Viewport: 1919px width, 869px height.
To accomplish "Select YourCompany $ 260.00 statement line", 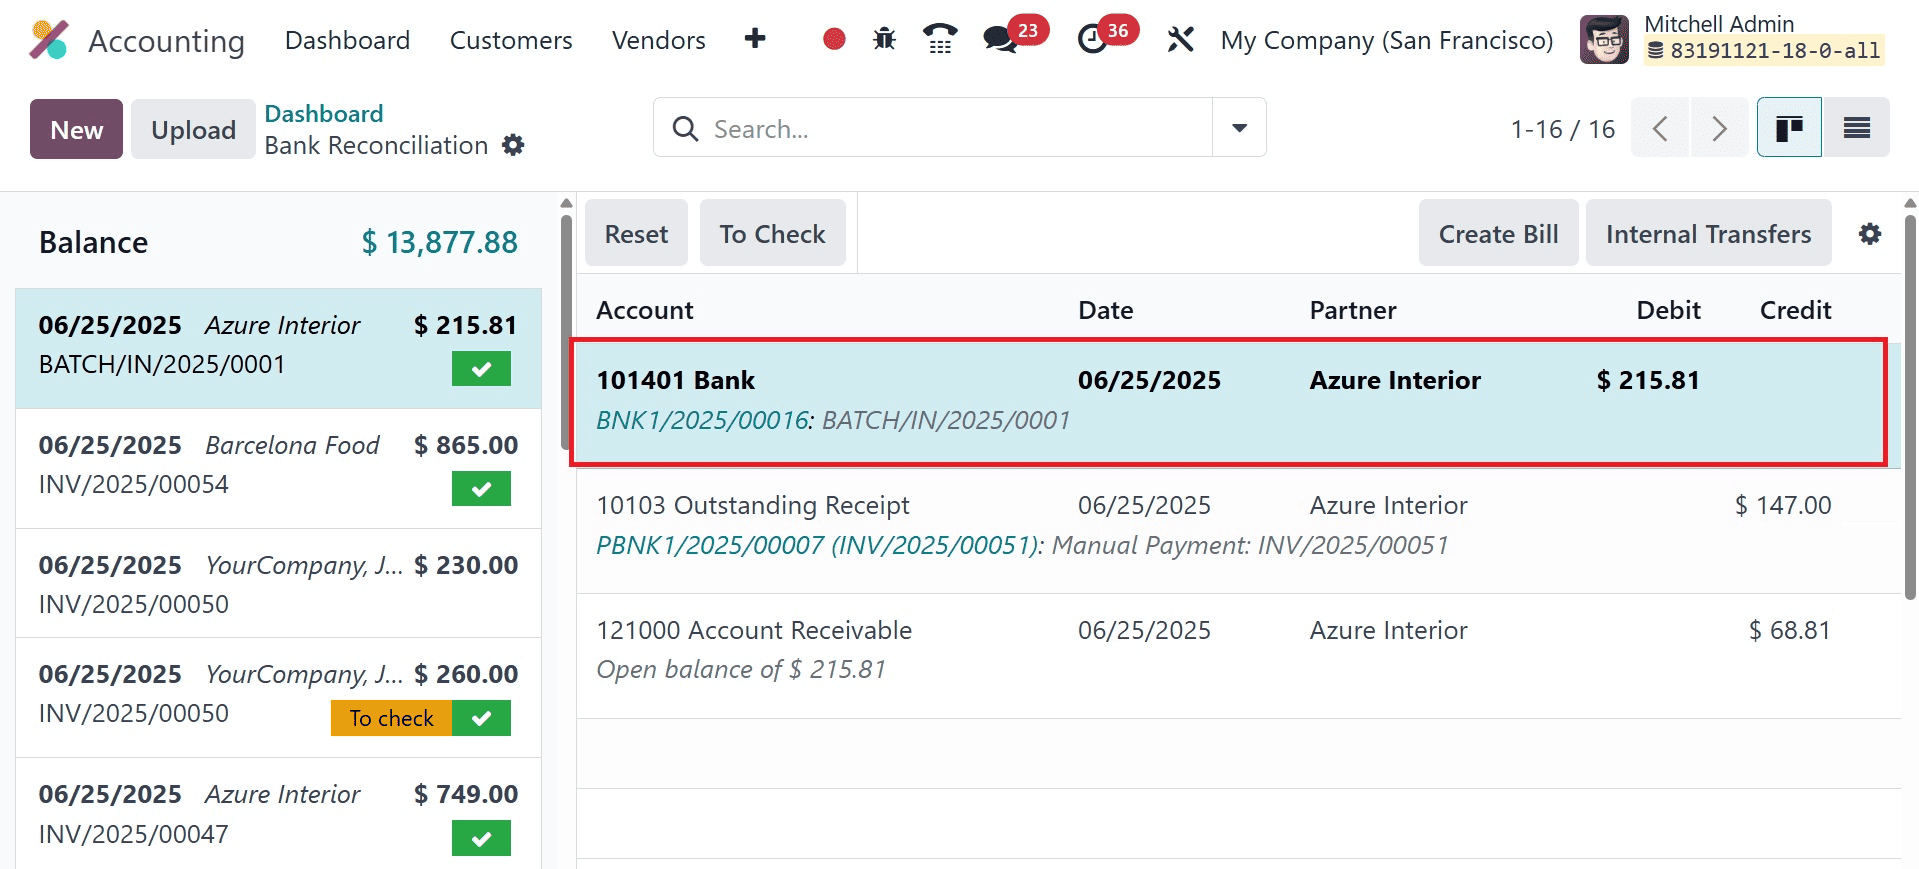I will (278, 697).
